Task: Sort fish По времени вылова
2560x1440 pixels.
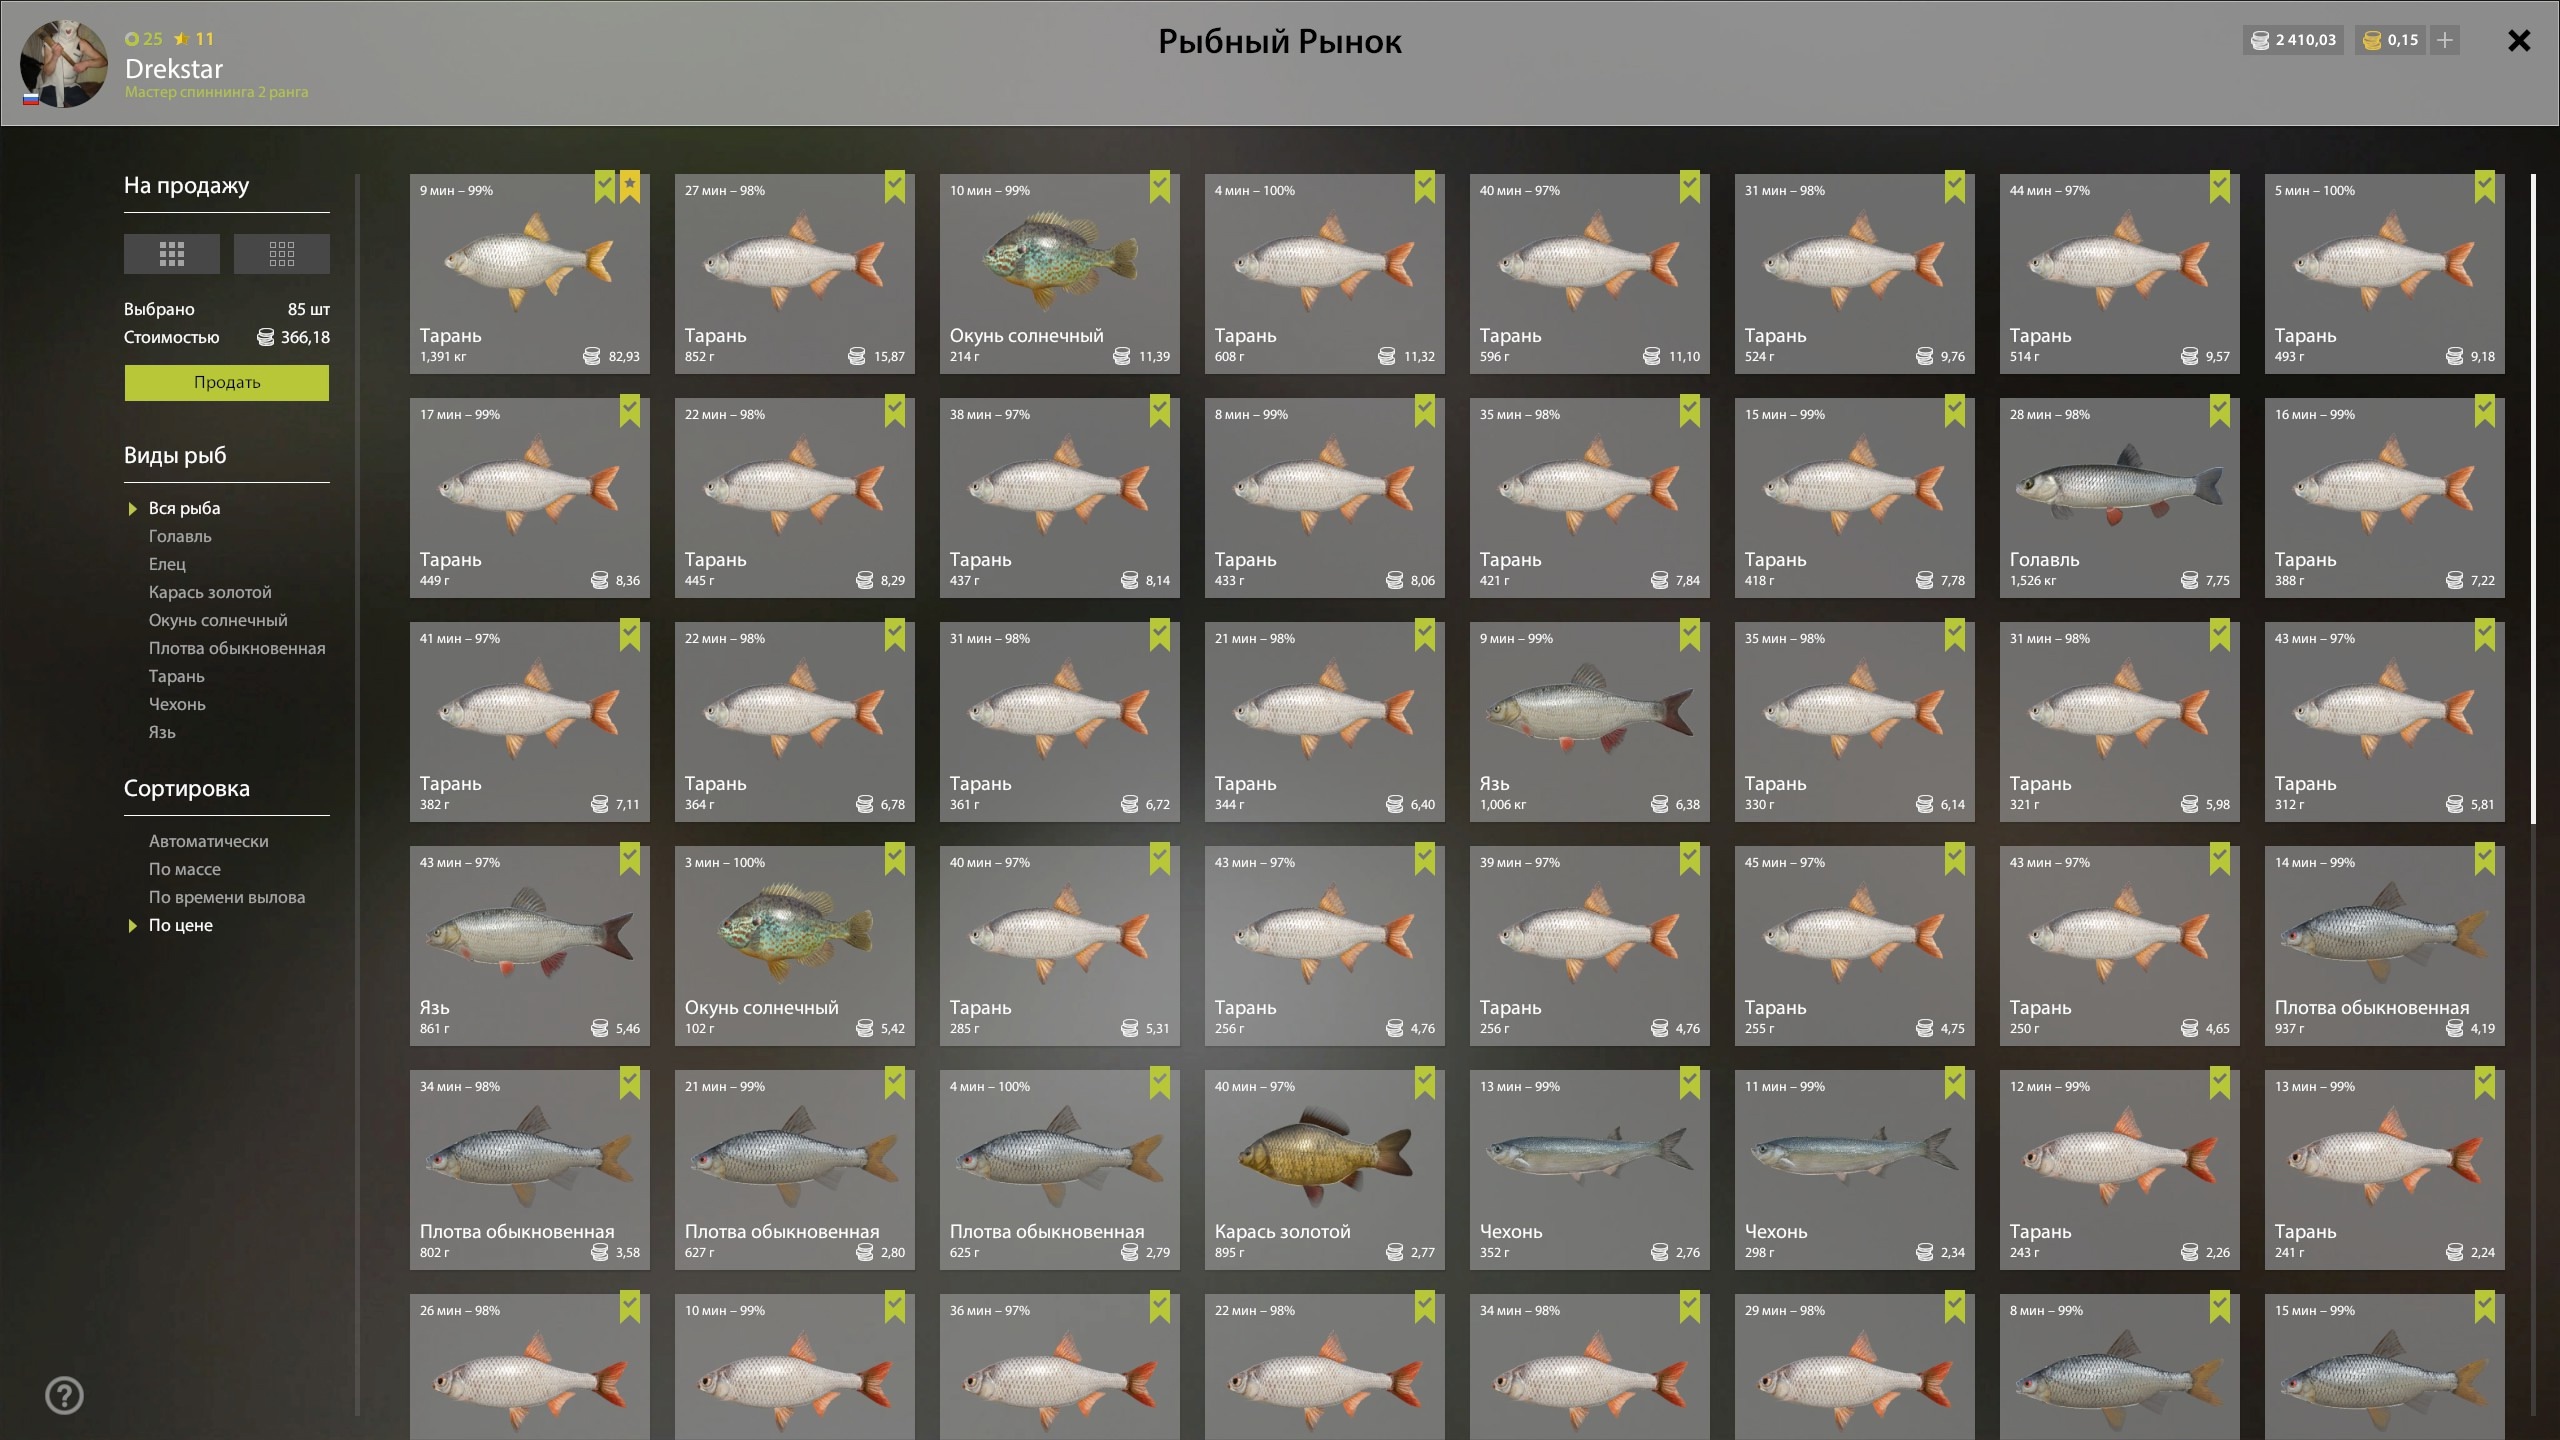Action: [227, 897]
